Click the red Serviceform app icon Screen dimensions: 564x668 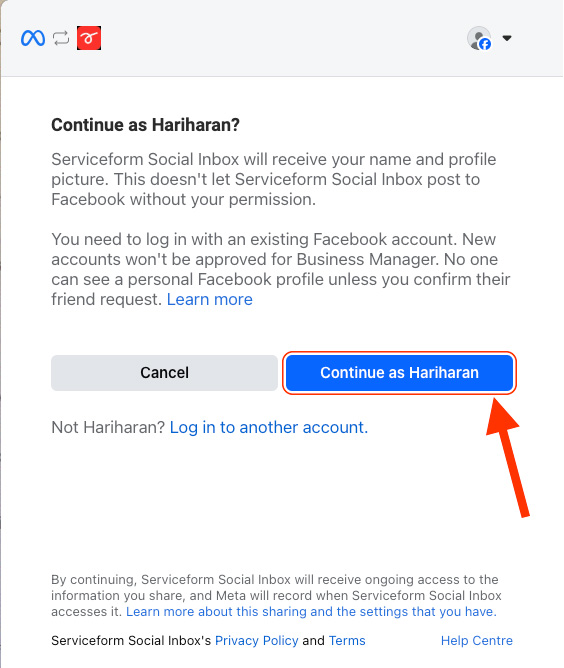(x=89, y=38)
